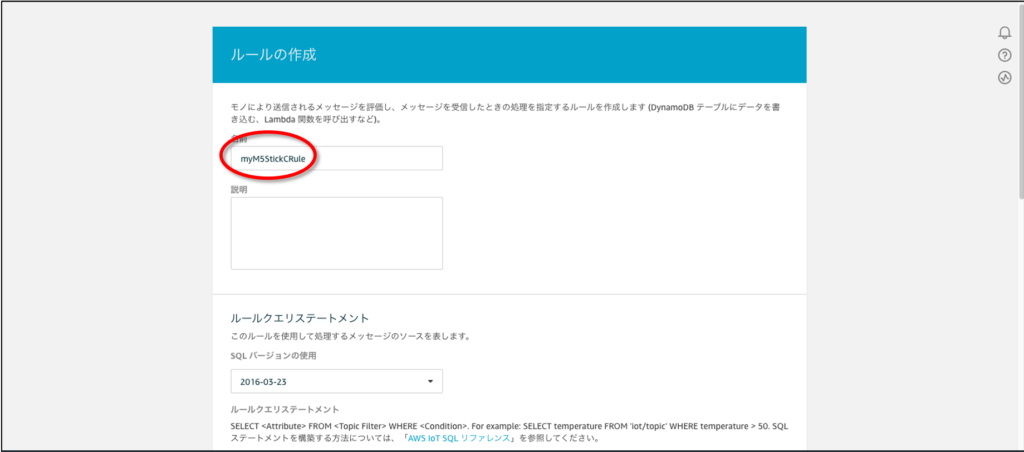The image size is (1024, 452).
Task: Click the ルールクエリステートメント sub-label below the dropdown
Action: point(284,409)
